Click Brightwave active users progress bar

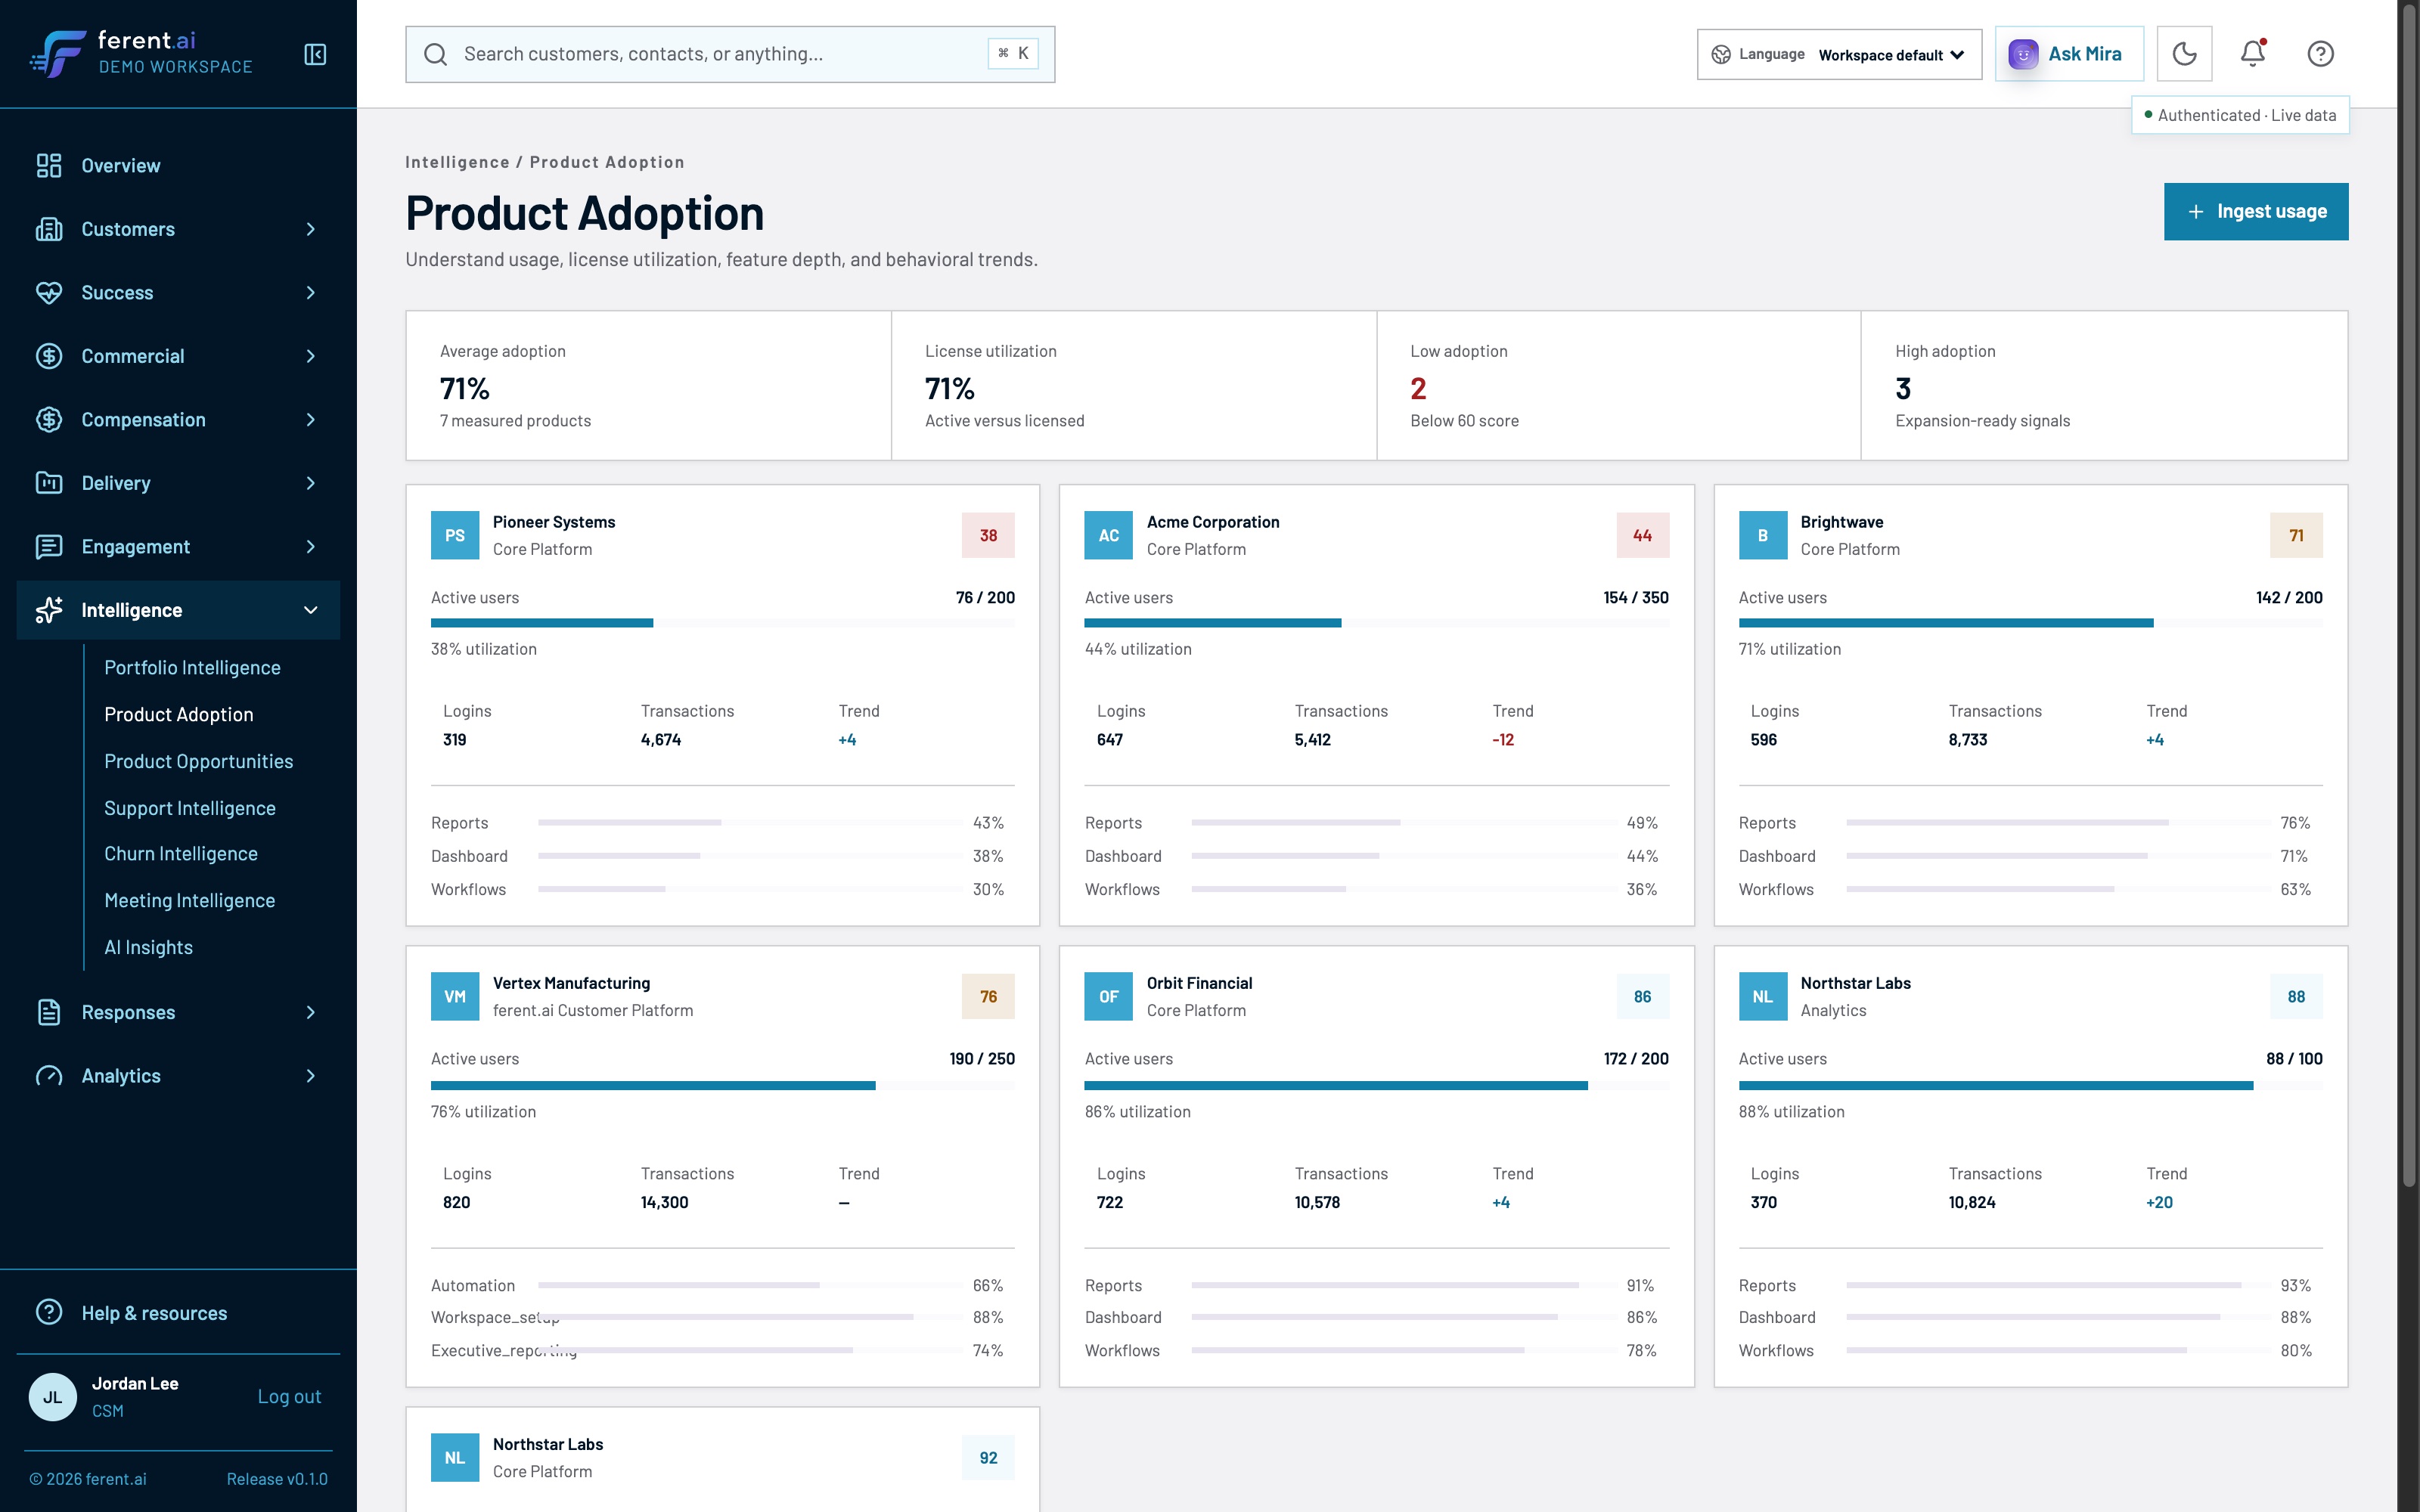coord(2030,623)
